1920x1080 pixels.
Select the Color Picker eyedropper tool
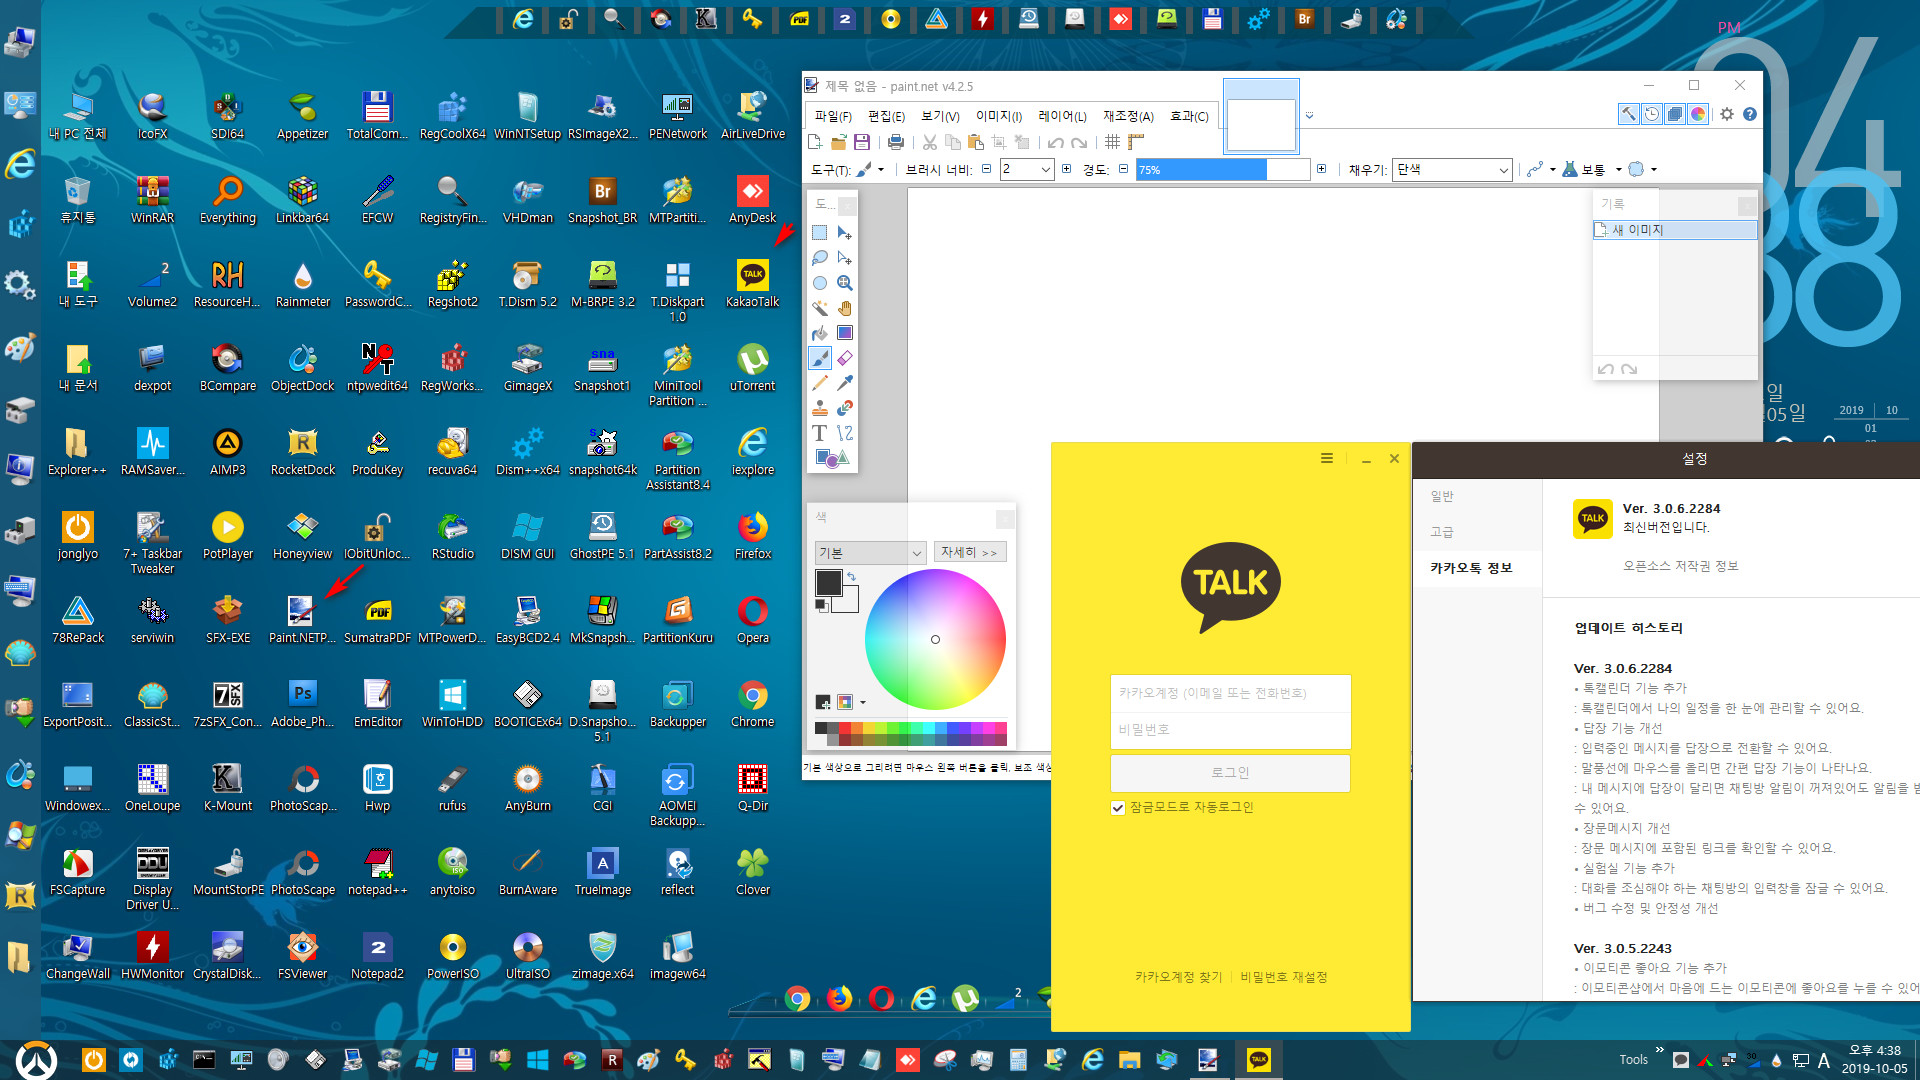tap(845, 383)
